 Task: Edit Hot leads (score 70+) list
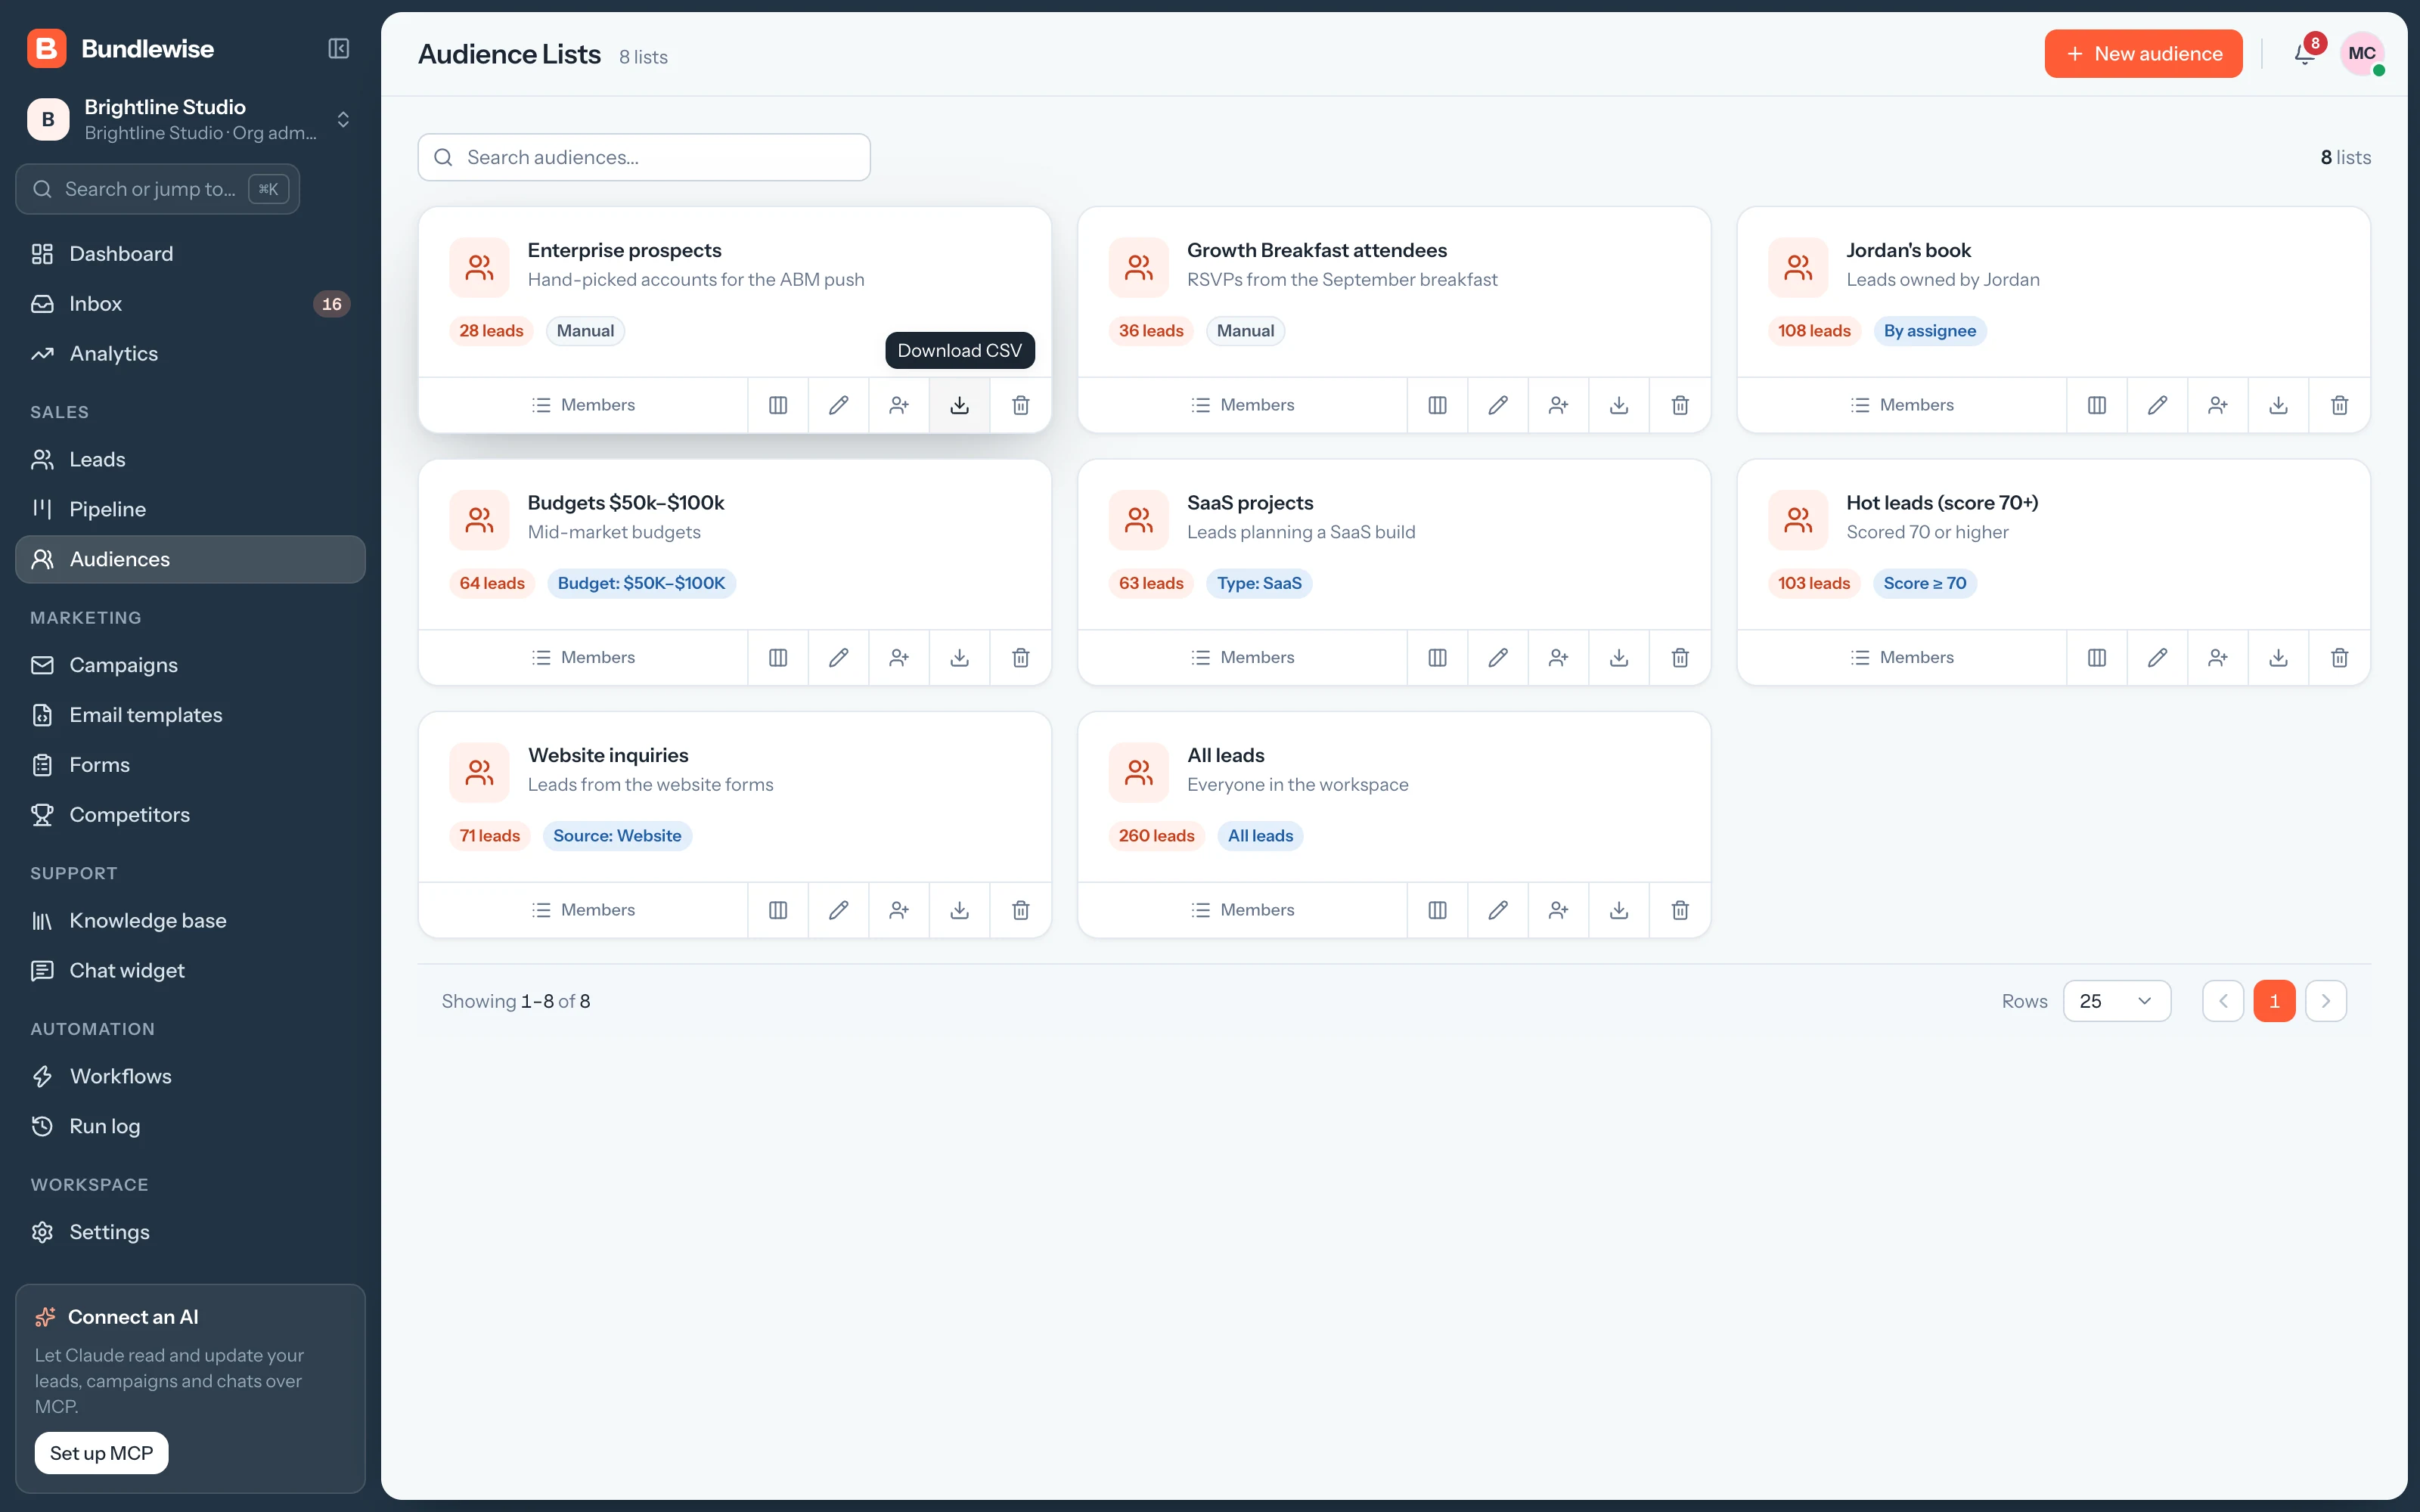(2157, 657)
